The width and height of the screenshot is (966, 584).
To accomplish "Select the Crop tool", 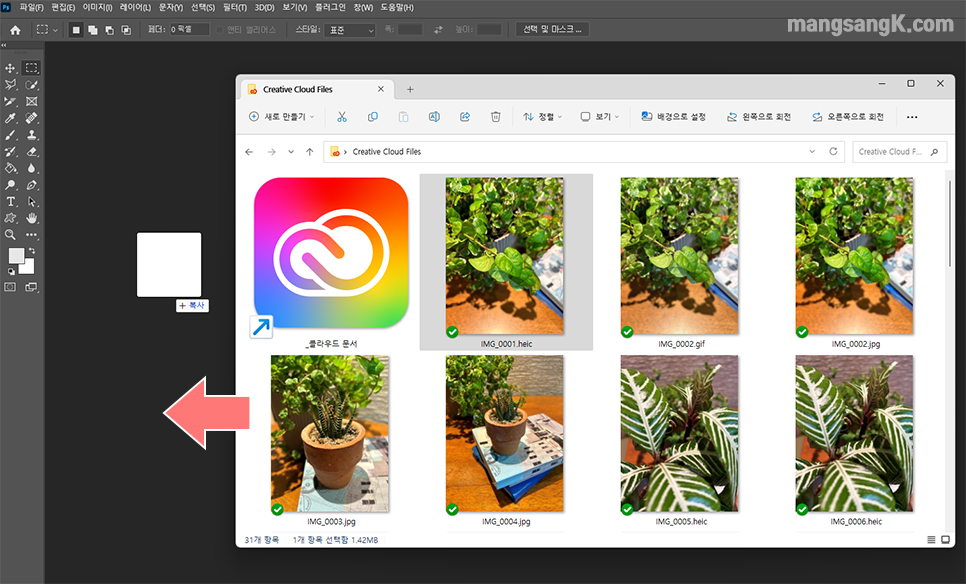I will 10,101.
